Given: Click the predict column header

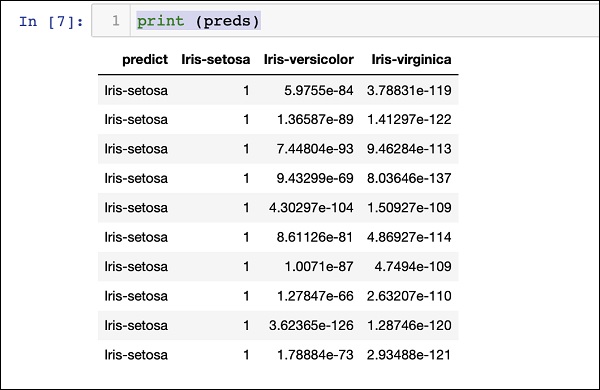Looking at the screenshot, I should pyautogui.click(x=145, y=59).
